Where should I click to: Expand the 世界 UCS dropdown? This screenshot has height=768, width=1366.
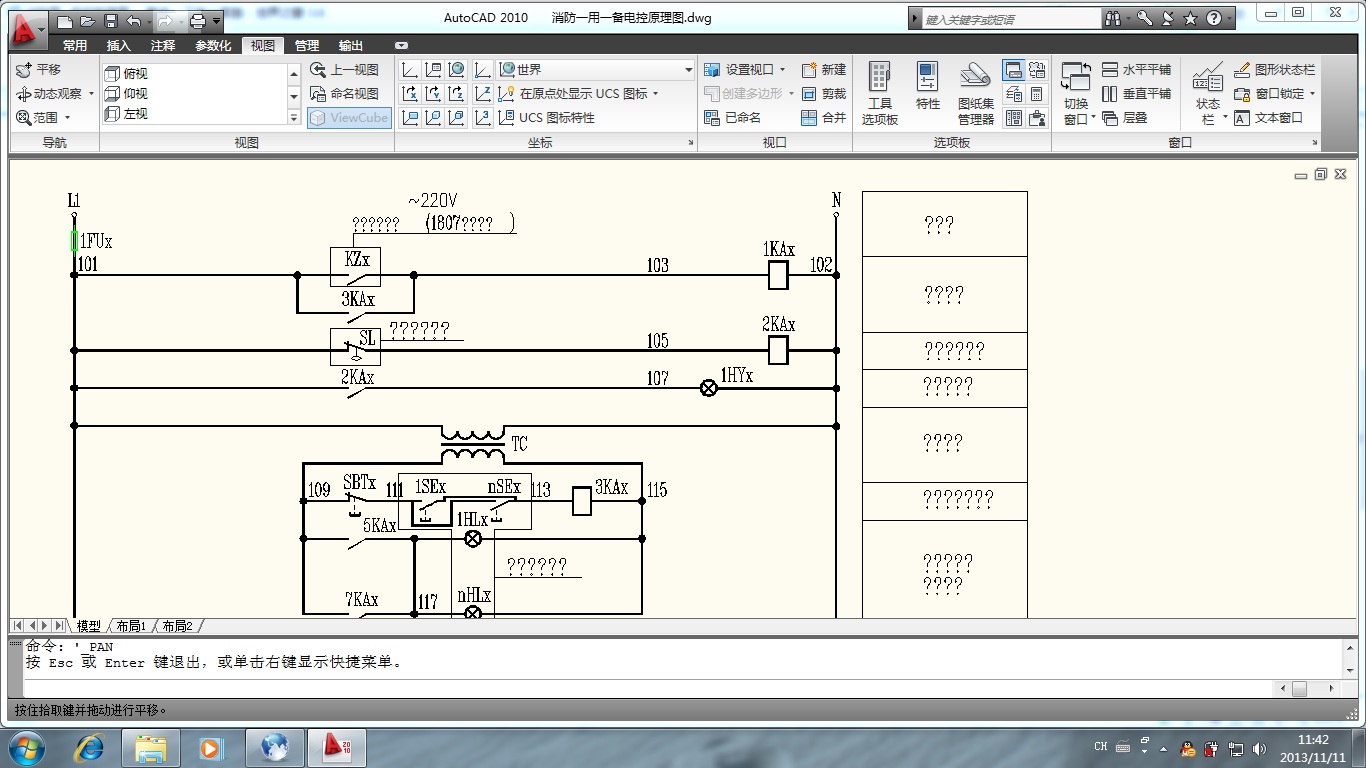tap(688, 70)
